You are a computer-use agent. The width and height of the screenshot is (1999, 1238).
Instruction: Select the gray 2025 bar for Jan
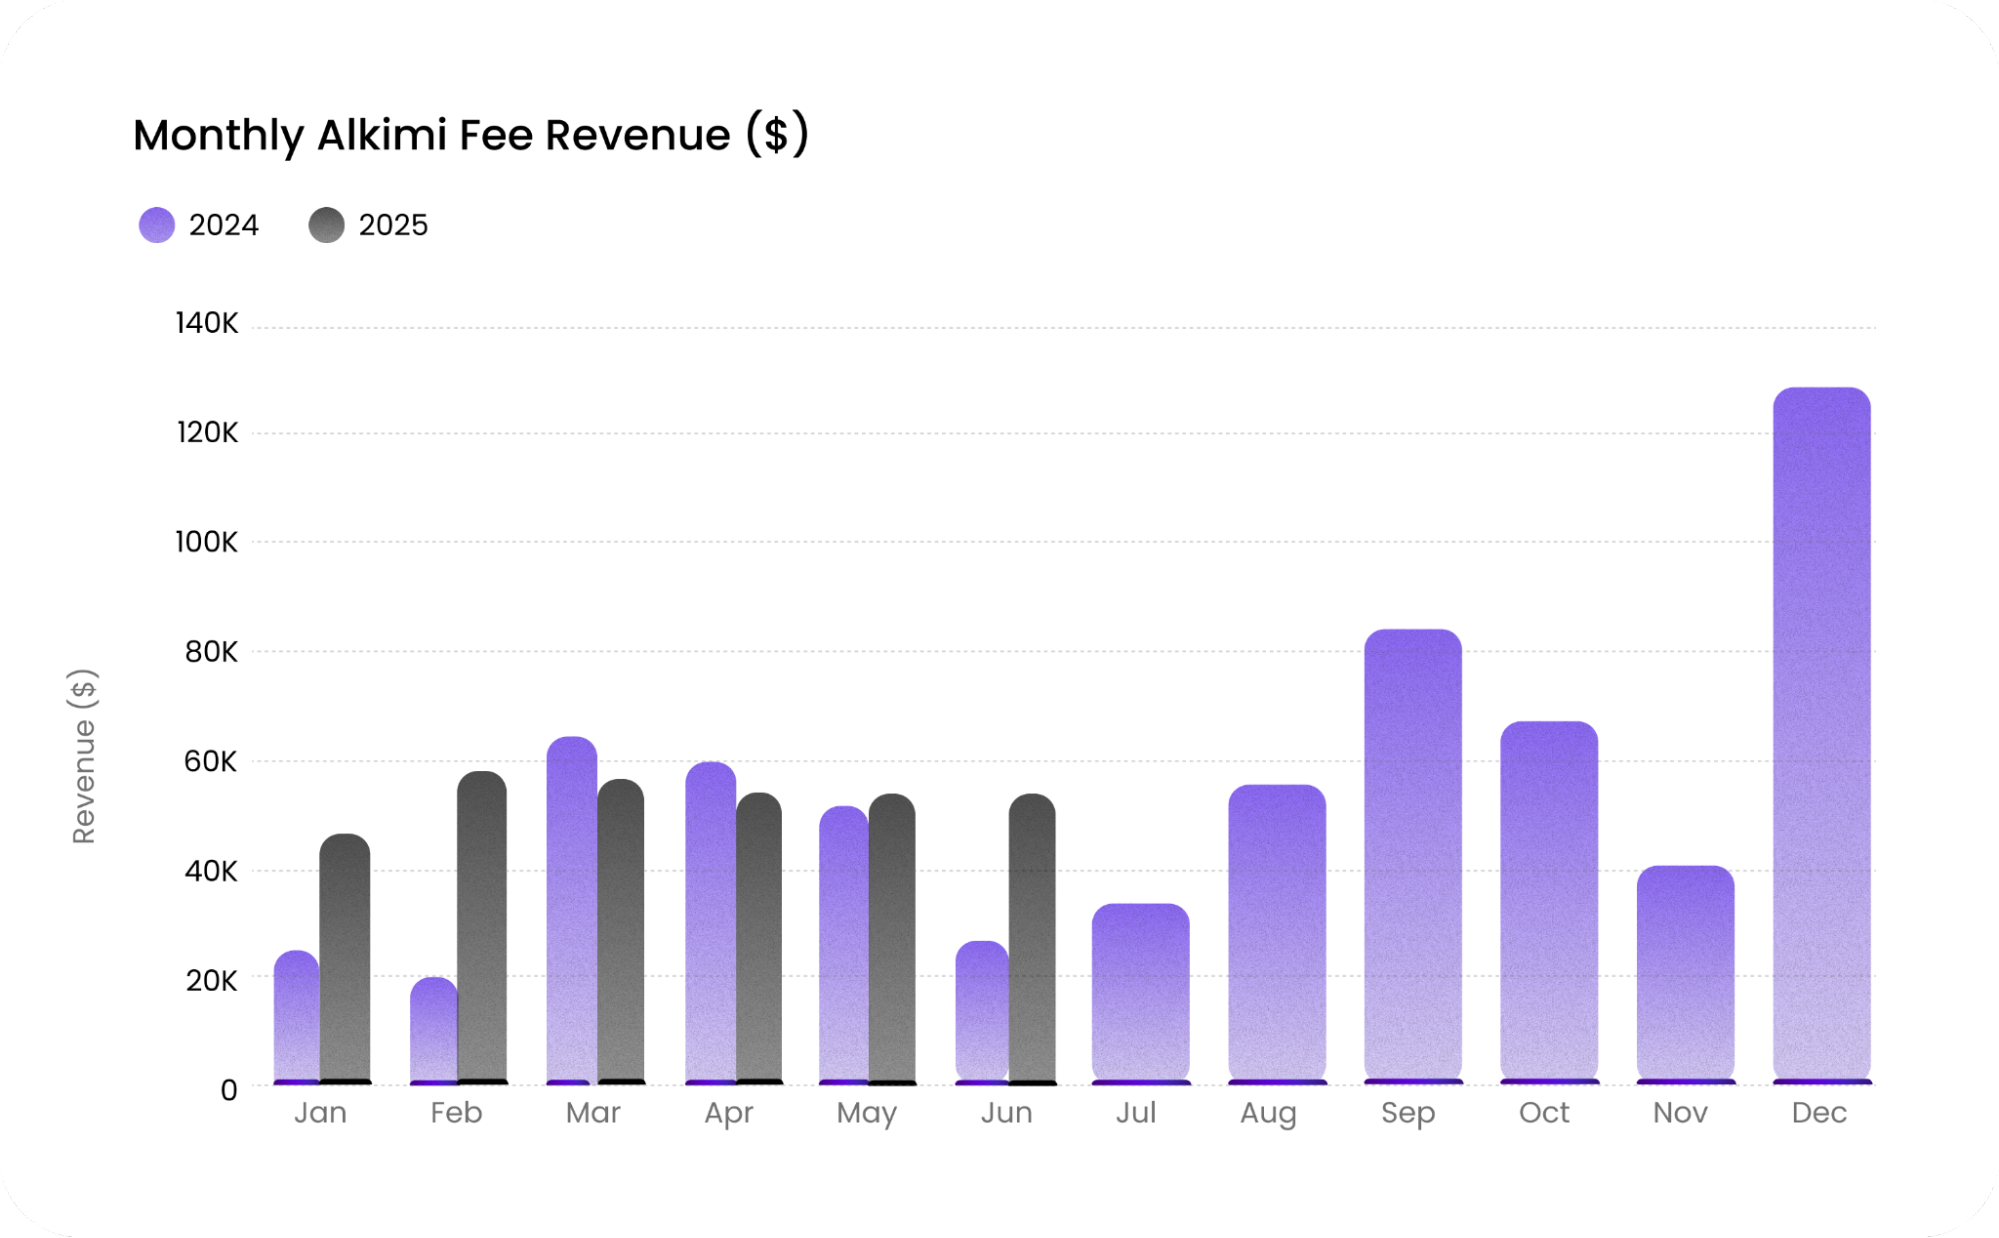[345, 959]
